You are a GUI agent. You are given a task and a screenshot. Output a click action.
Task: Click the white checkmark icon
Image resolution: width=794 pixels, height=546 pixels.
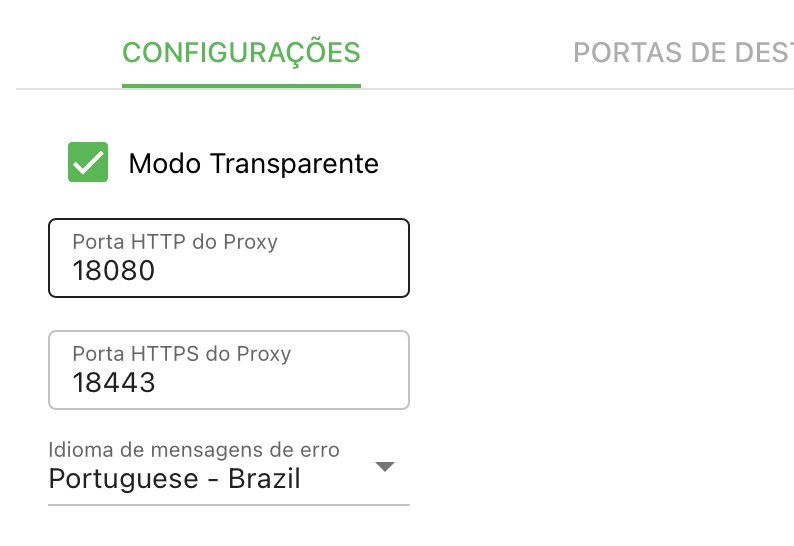point(88,163)
